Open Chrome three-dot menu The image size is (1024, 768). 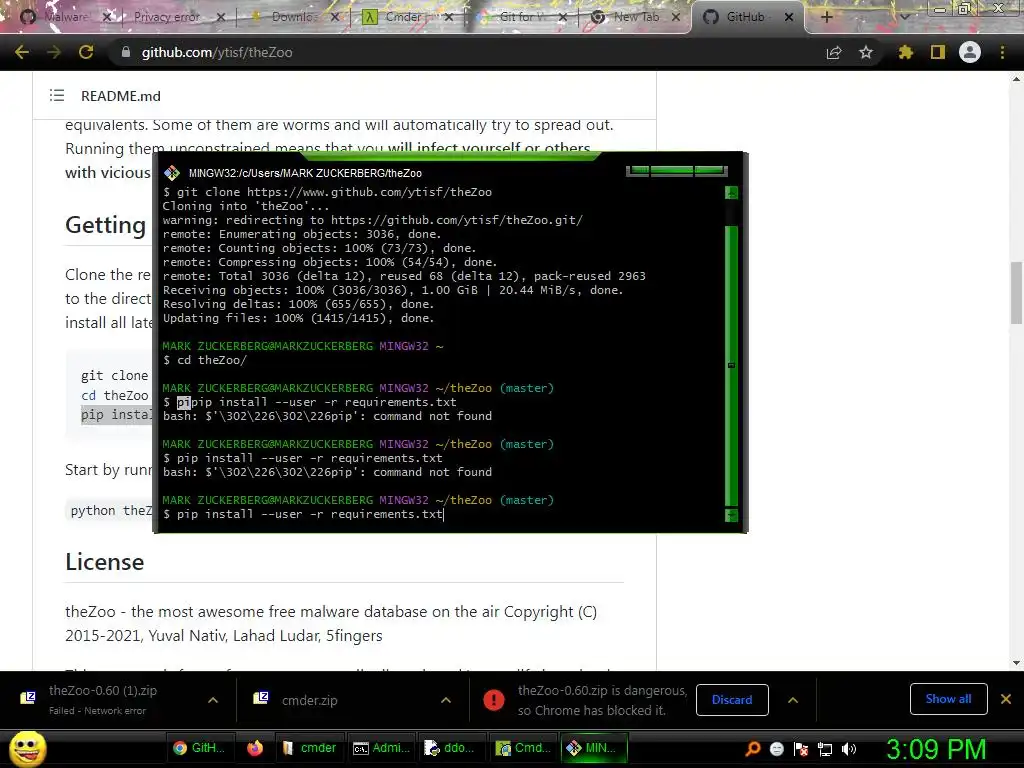coord(1002,52)
